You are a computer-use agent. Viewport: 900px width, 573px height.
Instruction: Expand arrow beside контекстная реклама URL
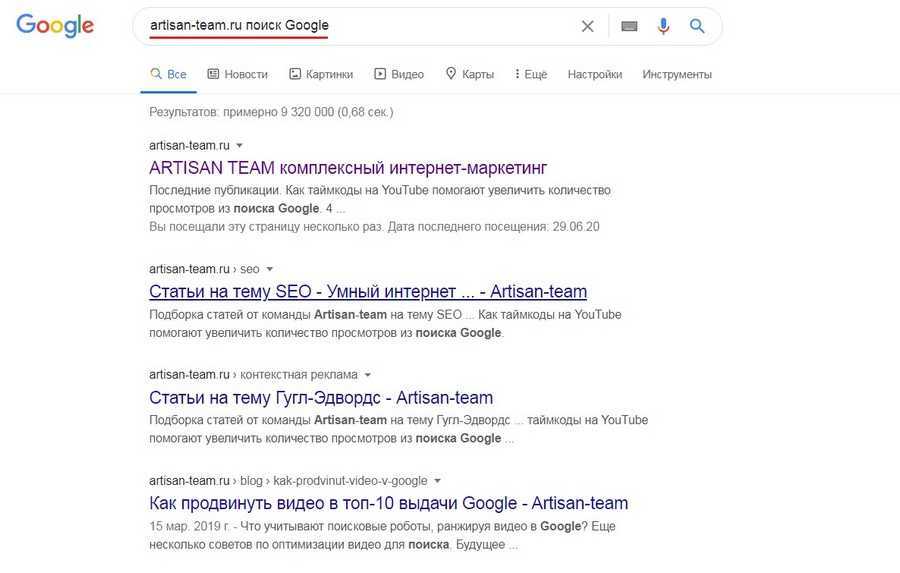click(368, 375)
